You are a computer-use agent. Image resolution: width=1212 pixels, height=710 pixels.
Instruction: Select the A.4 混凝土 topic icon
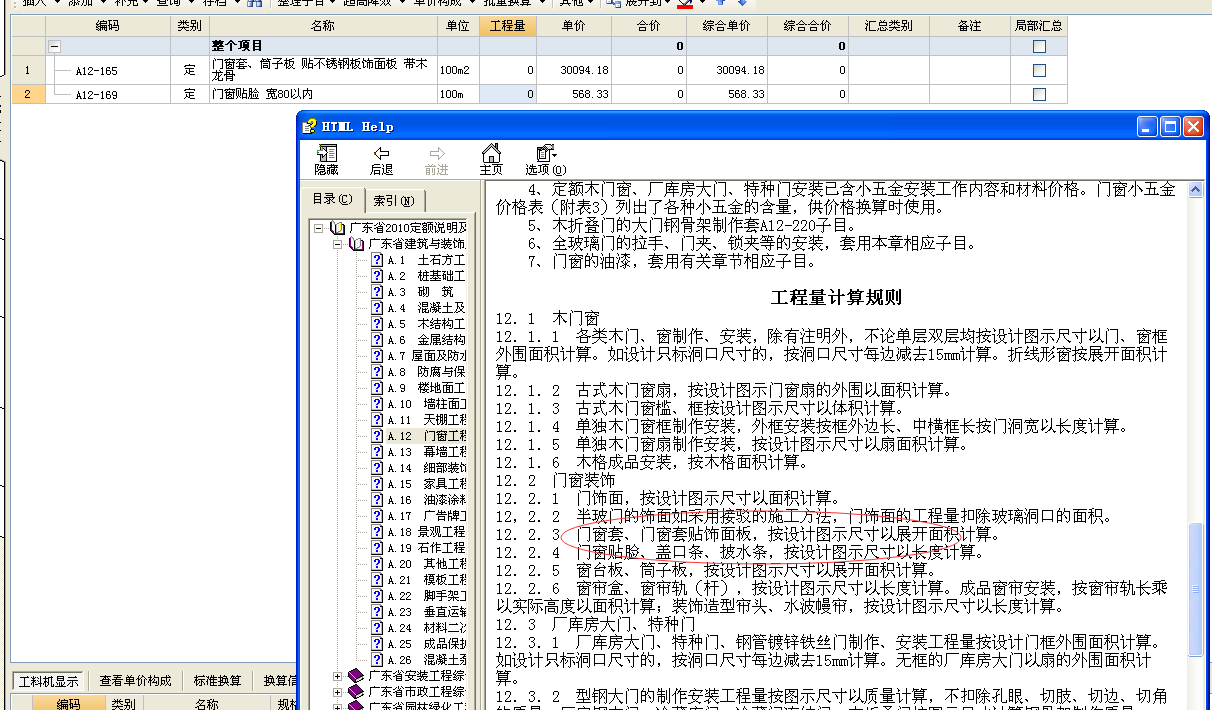click(x=377, y=308)
